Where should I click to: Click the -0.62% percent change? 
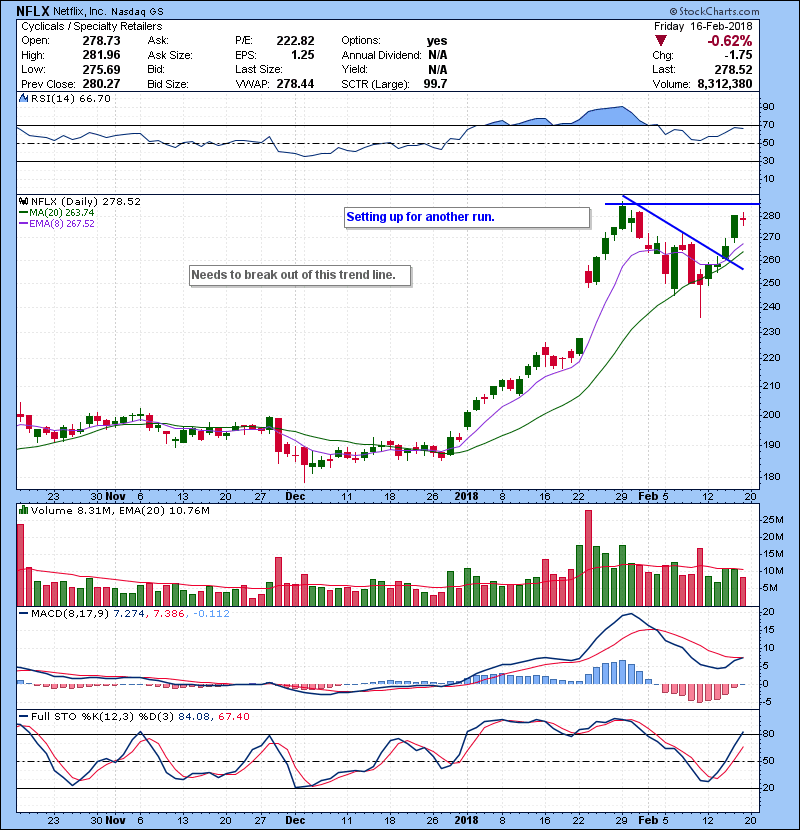[730, 41]
